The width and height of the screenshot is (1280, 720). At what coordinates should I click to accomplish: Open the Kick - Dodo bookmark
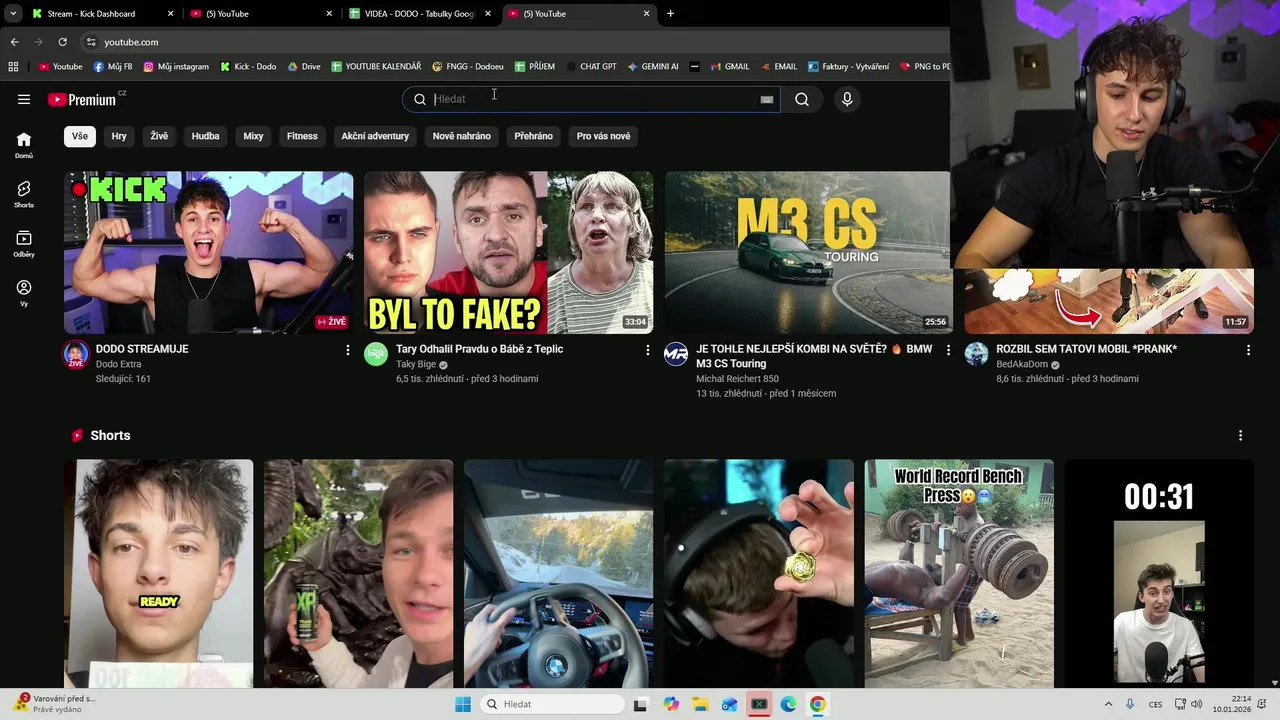click(248, 66)
